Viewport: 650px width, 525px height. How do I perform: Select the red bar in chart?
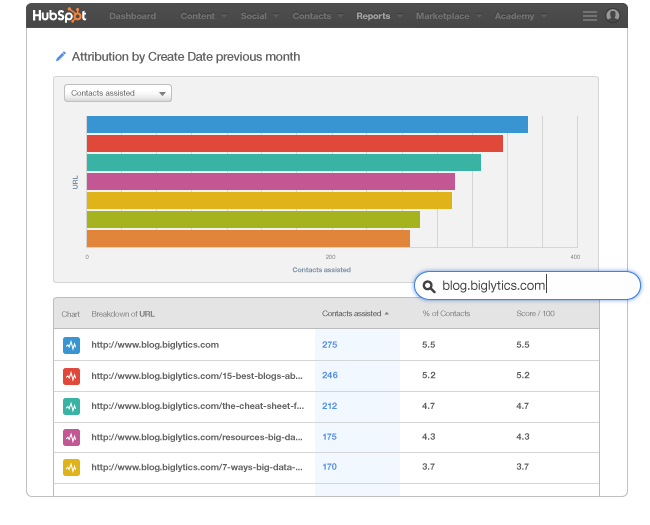[295, 143]
